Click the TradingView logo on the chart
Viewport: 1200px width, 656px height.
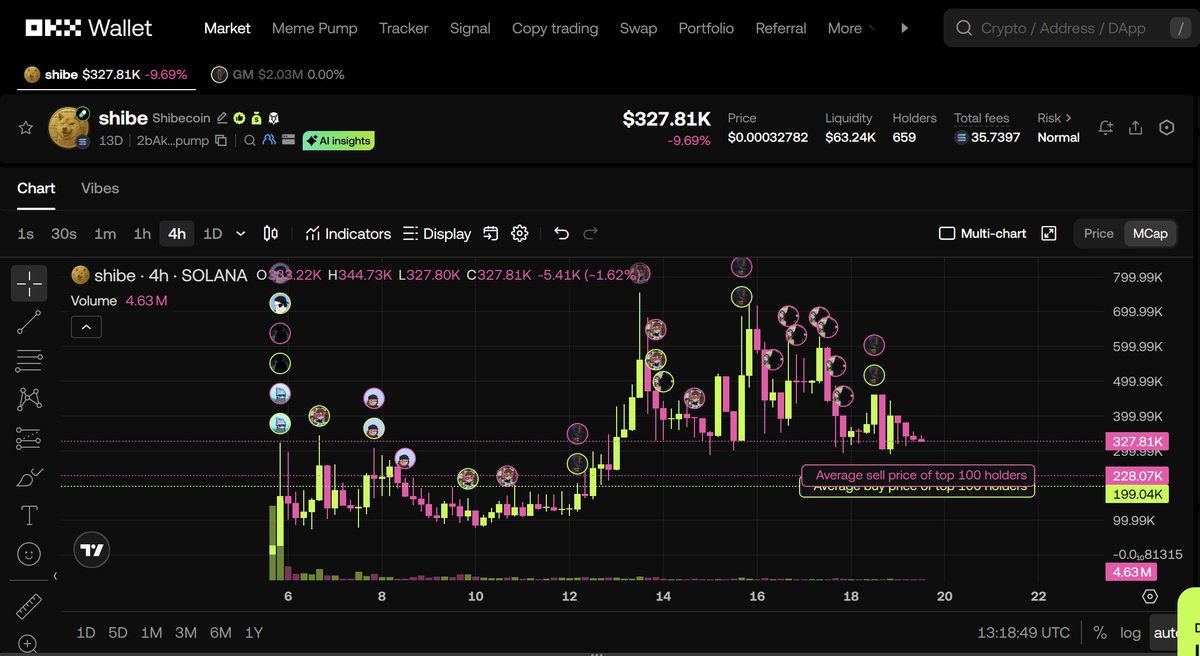pyautogui.click(x=92, y=551)
